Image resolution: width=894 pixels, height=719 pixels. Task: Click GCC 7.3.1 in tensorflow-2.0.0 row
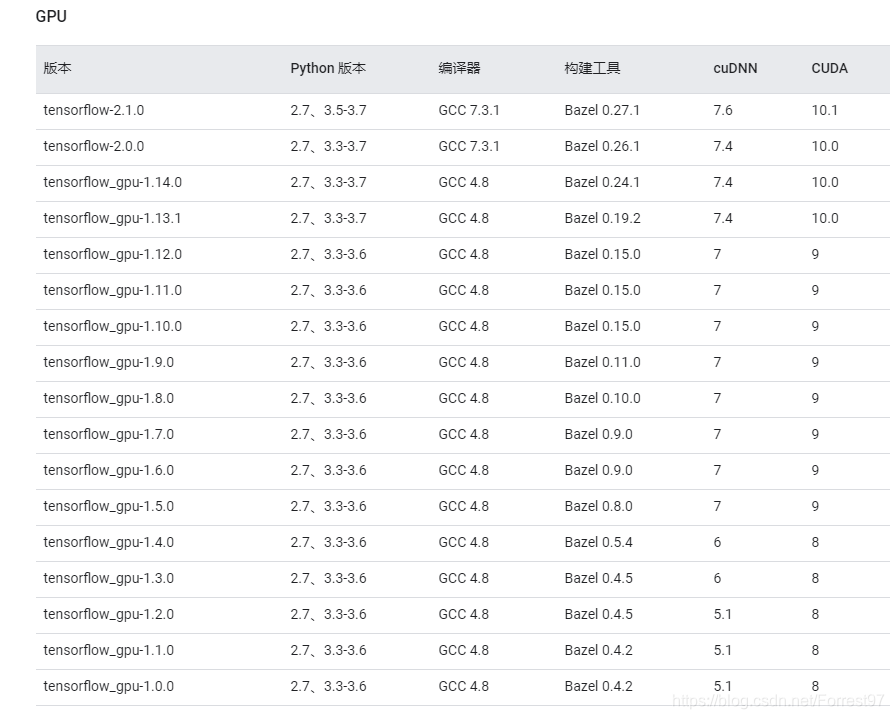coord(469,146)
